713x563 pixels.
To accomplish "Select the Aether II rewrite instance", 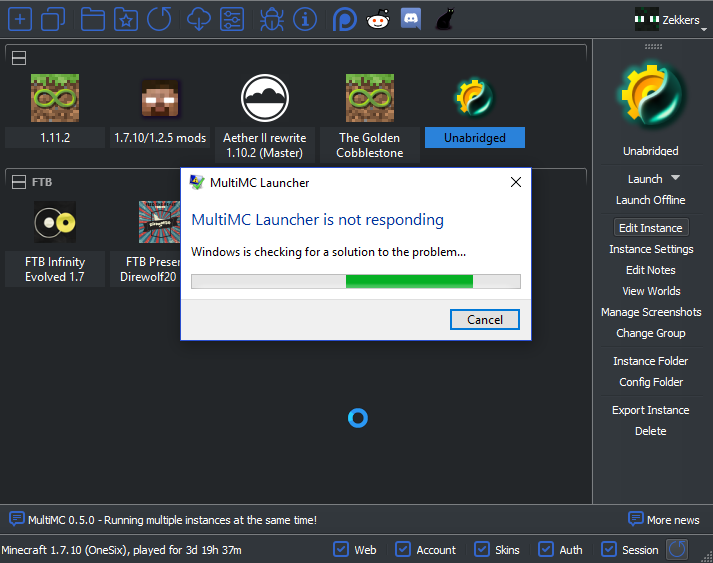I will click(x=265, y=117).
